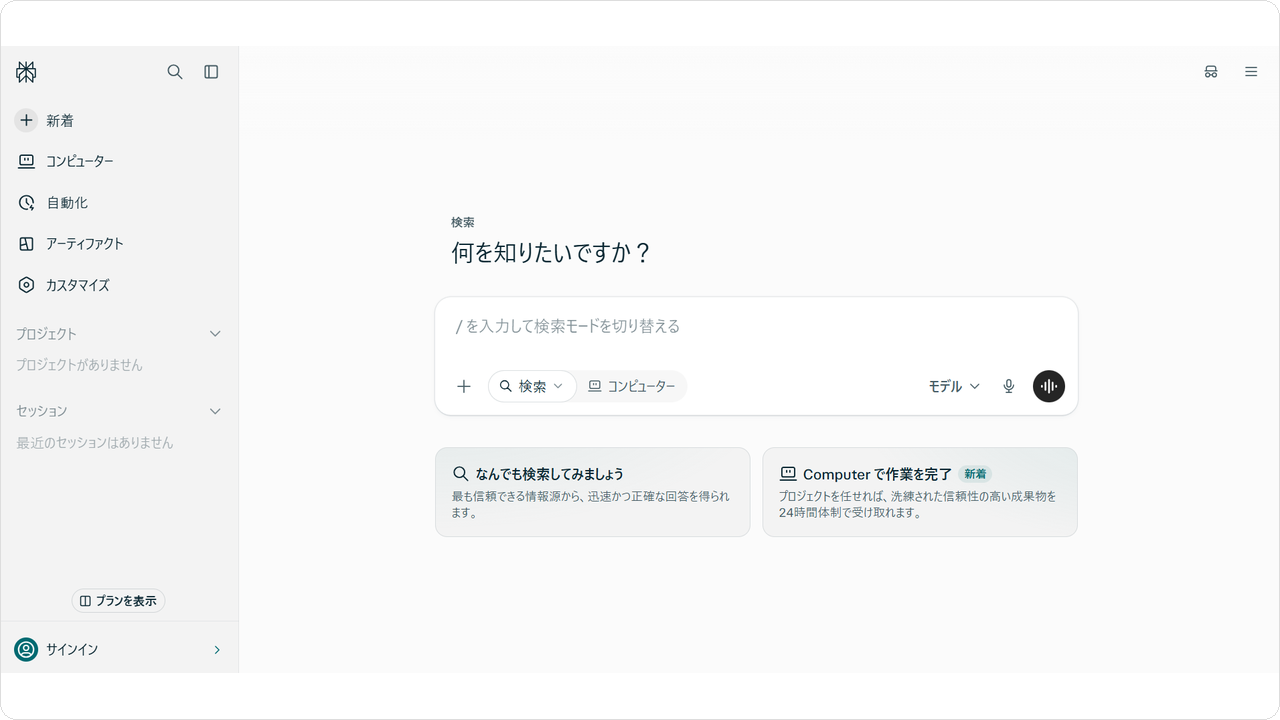Viewport: 1280px width, 720px height.
Task: Collapse the セッション section chevron
Action: pos(215,411)
